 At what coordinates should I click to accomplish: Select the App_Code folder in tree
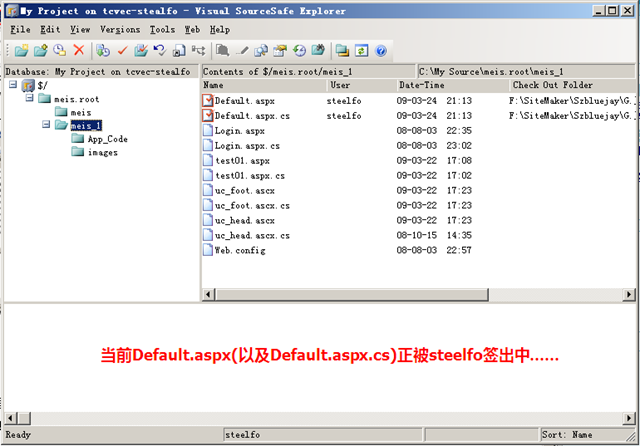coord(107,139)
